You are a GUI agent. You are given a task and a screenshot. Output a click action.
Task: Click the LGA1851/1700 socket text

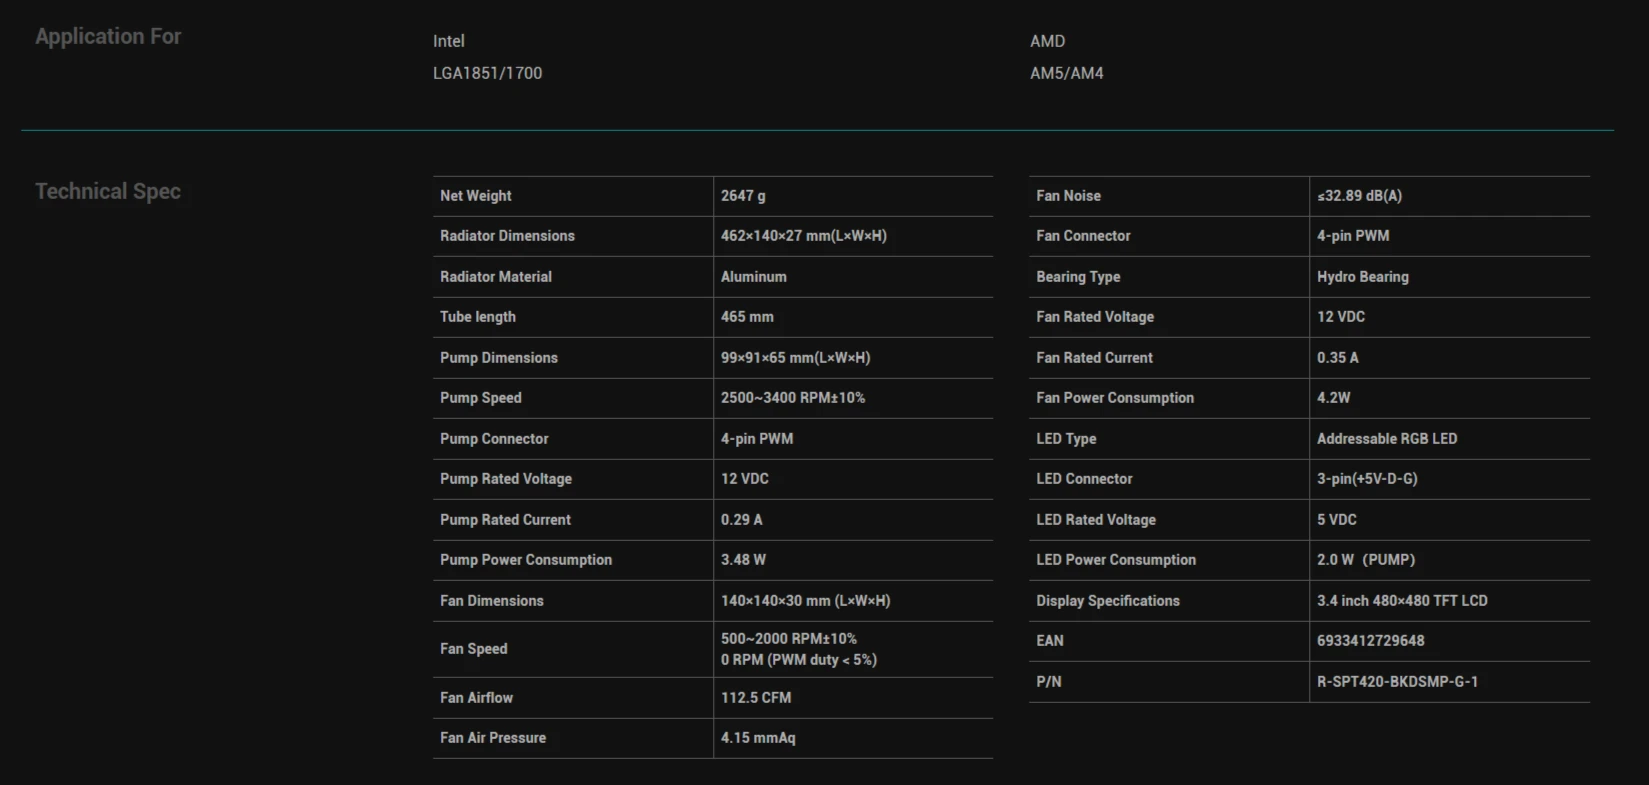tap(488, 73)
